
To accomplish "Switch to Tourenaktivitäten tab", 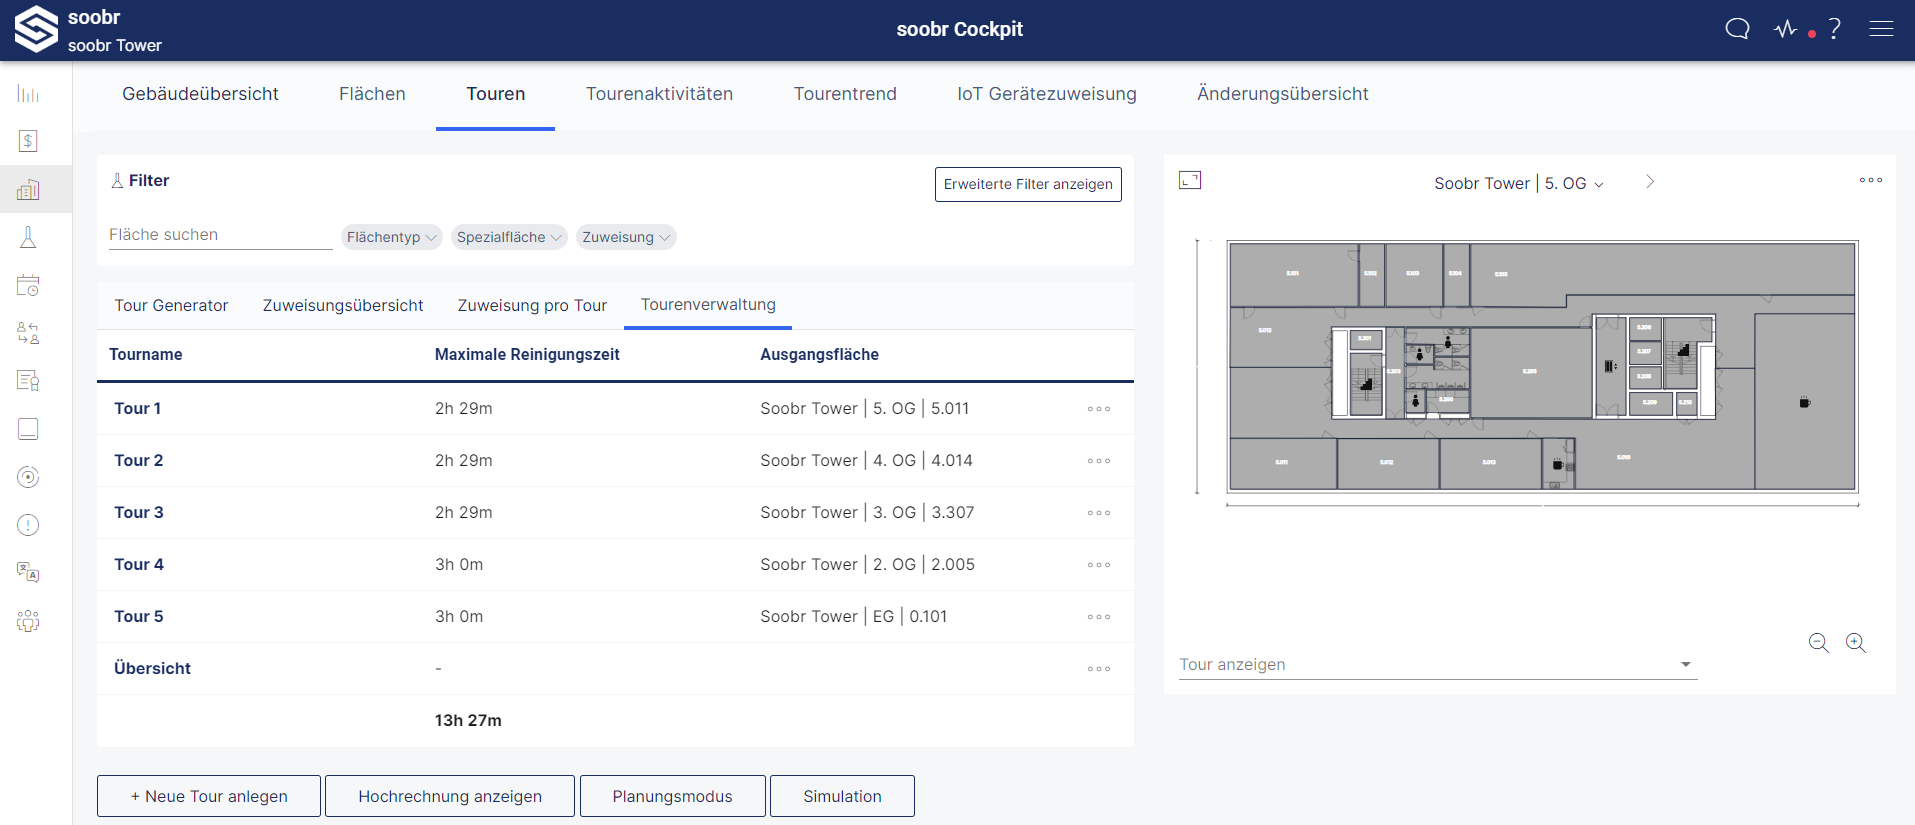I will (x=659, y=94).
